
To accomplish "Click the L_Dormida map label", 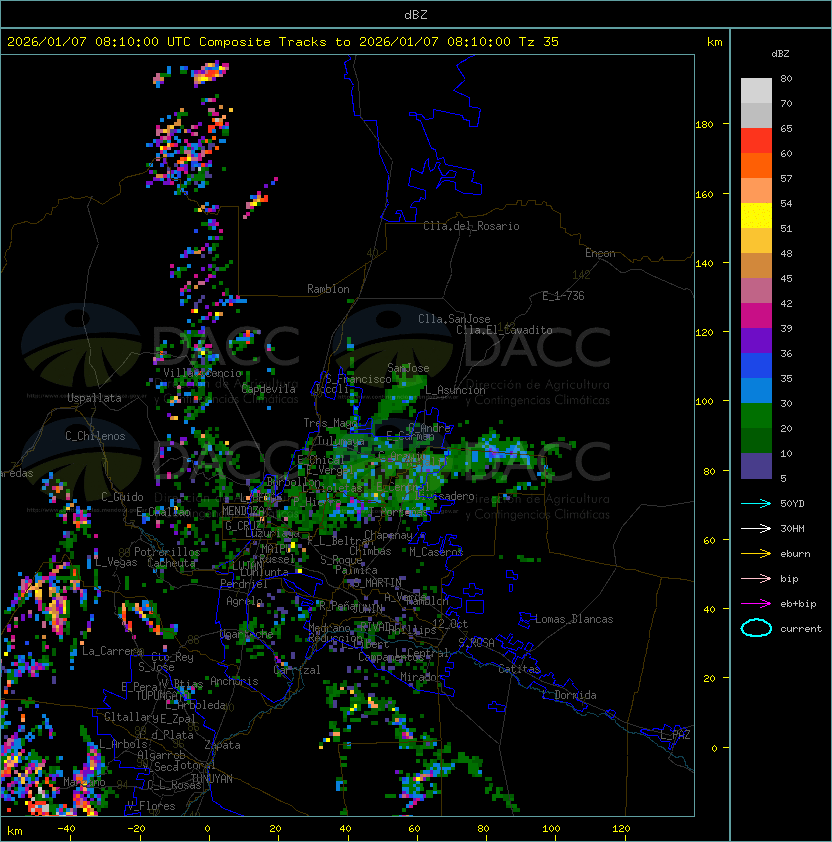I will pos(569,695).
